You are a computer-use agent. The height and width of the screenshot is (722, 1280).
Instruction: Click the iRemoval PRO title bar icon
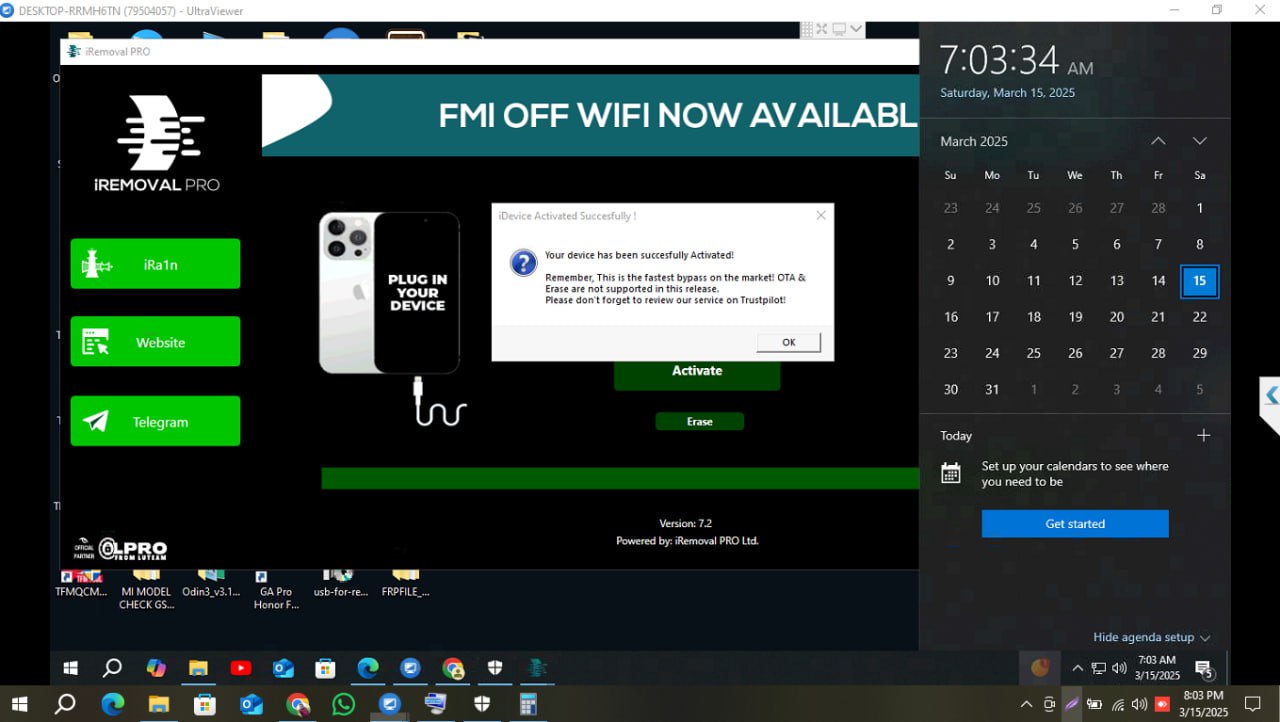point(73,51)
